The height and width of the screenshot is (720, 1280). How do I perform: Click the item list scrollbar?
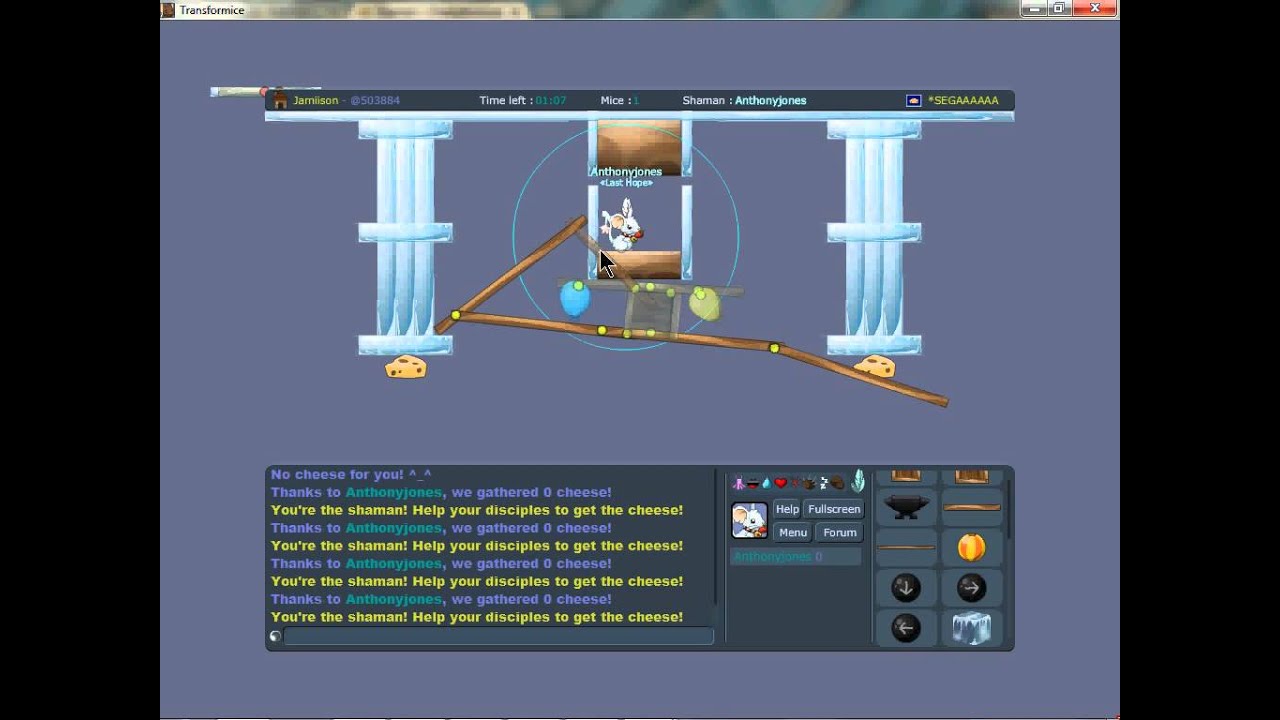[x=1008, y=510]
